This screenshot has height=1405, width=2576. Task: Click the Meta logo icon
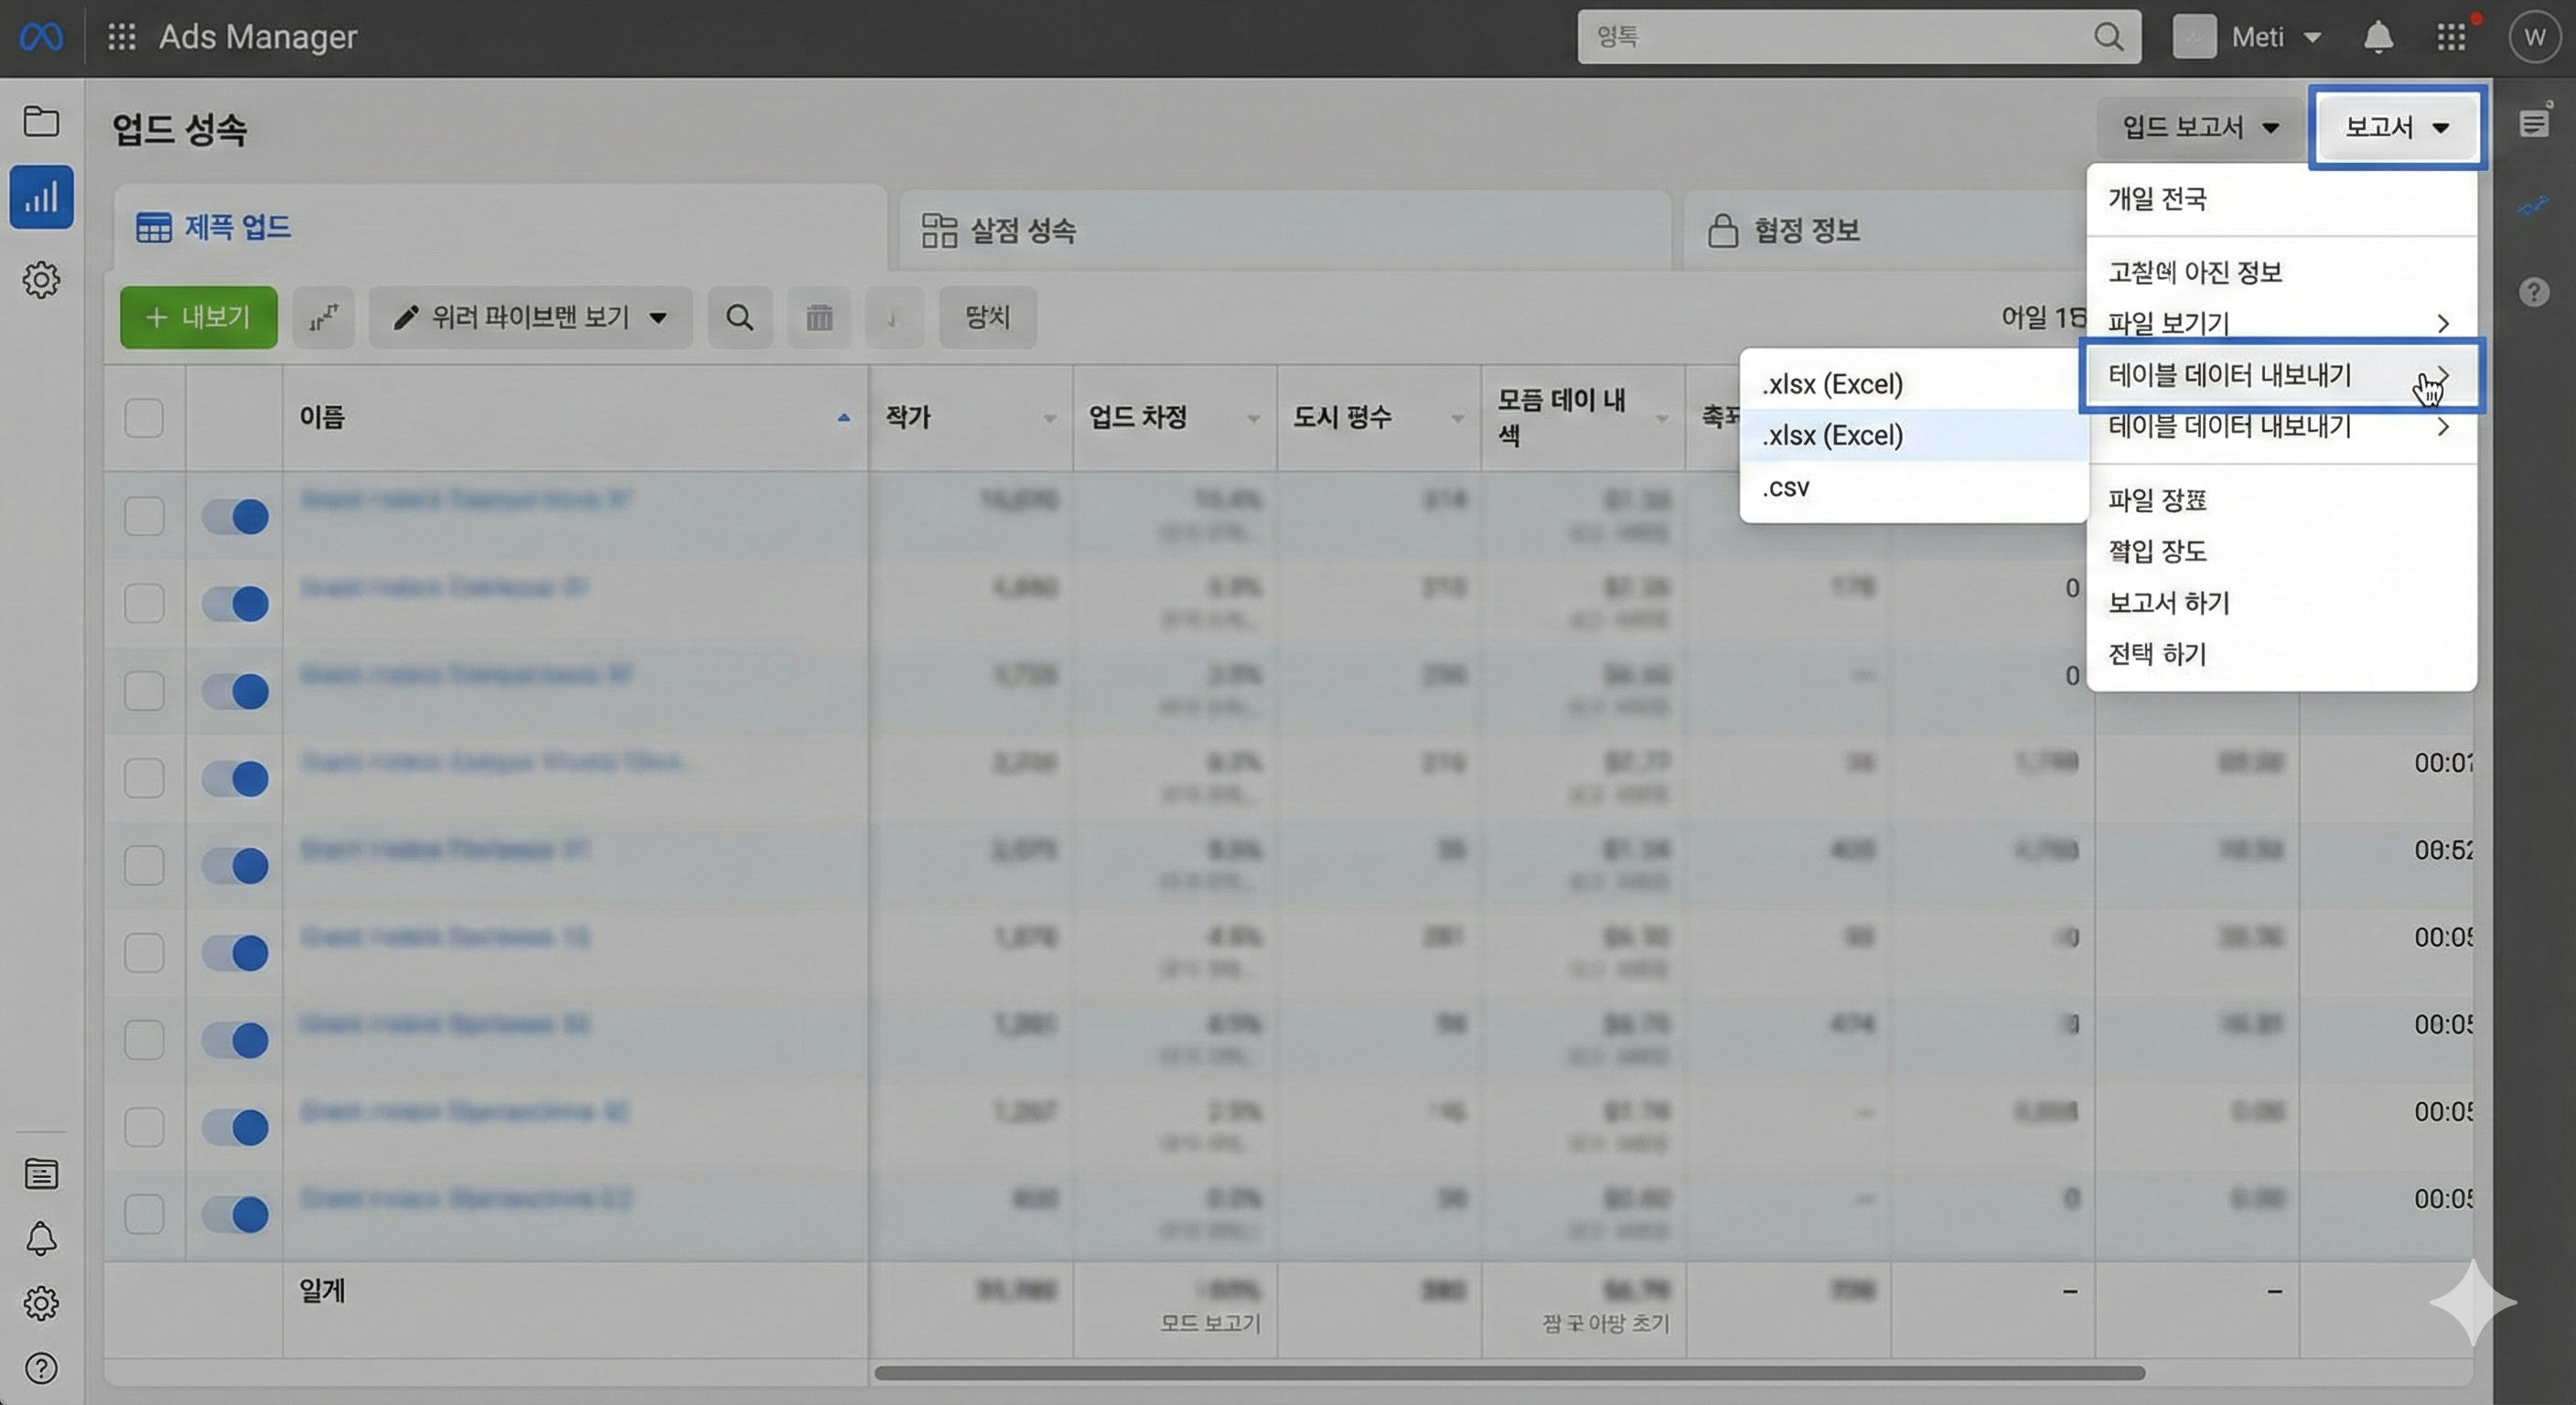coord(41,37)
